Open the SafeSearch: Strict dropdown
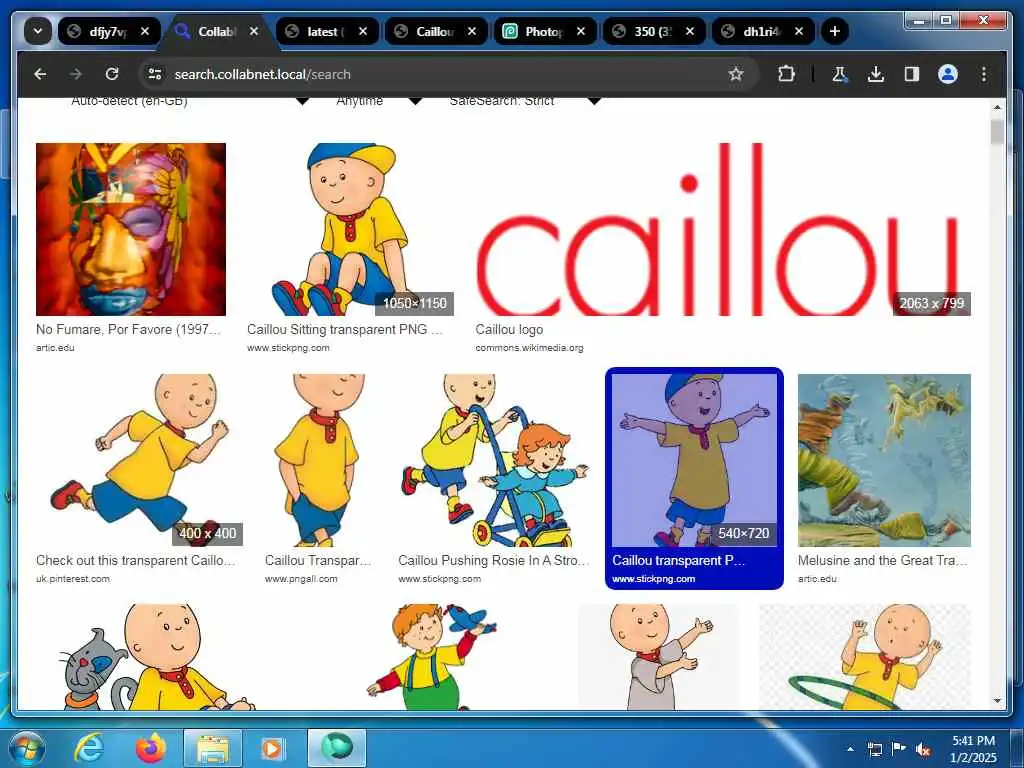Screen dimensions: 1024x768 click(x=525, y=101)
